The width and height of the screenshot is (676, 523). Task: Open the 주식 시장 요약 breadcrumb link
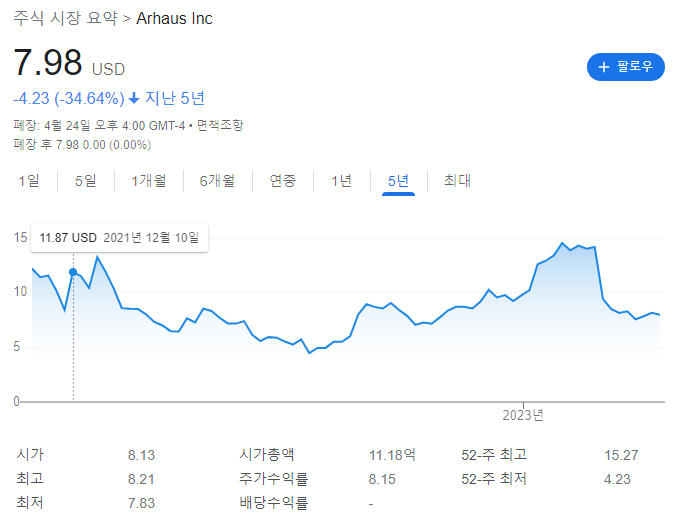pyautogui.click(x=65, y=18)
